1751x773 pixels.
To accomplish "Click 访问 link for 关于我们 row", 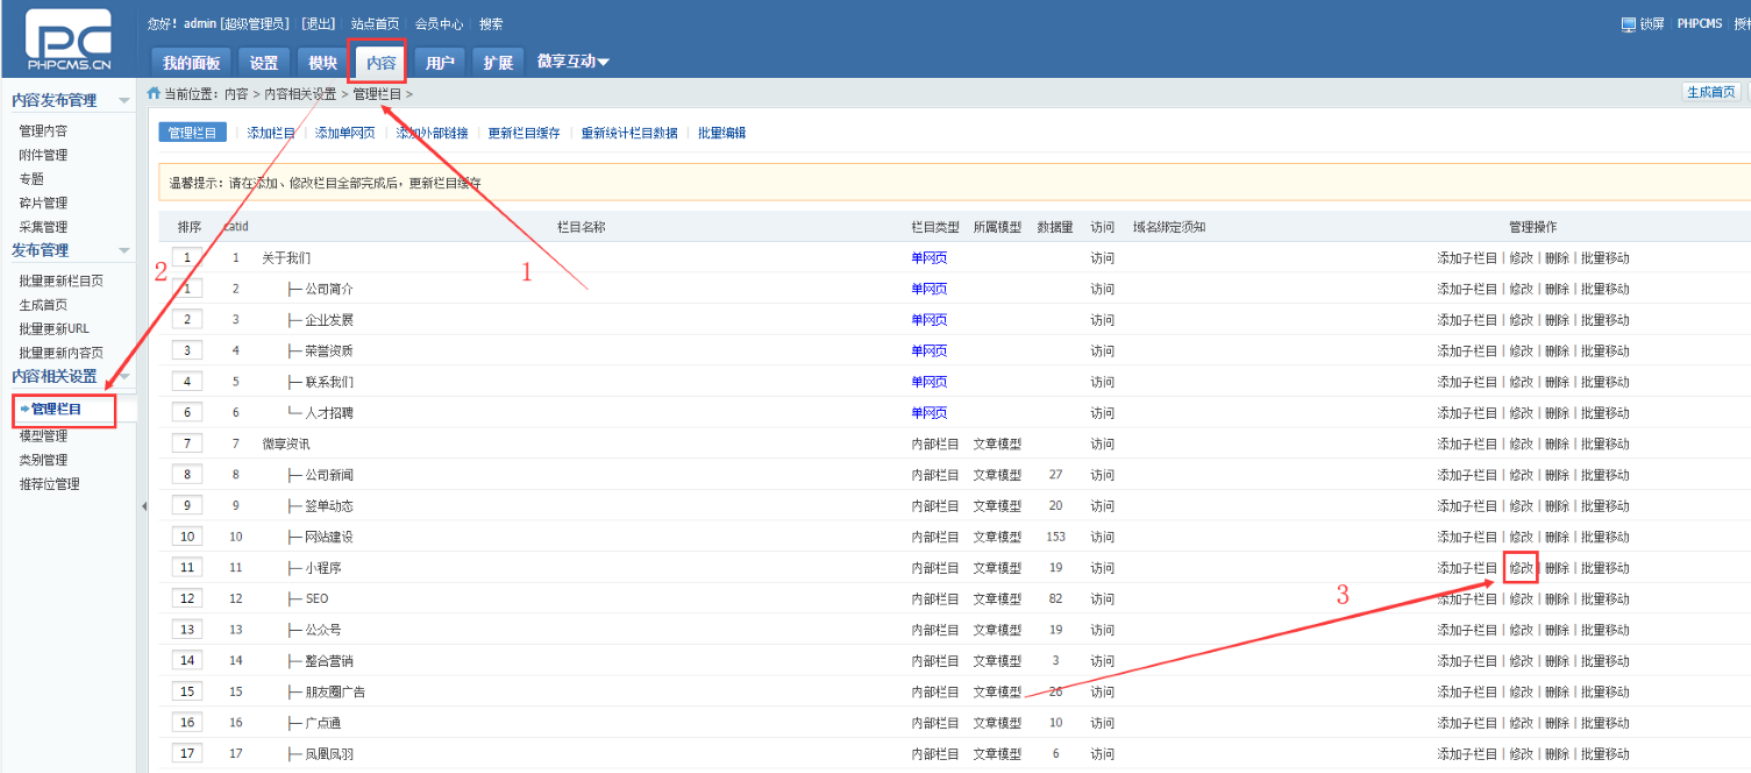I will coord(1102,258).
